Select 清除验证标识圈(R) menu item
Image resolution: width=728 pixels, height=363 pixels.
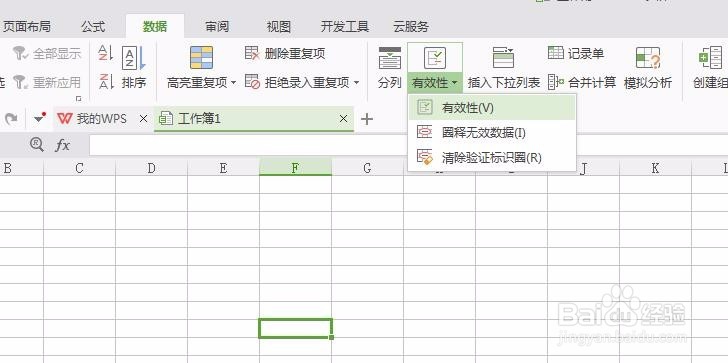pyautogui.click(x=492, y=158)
